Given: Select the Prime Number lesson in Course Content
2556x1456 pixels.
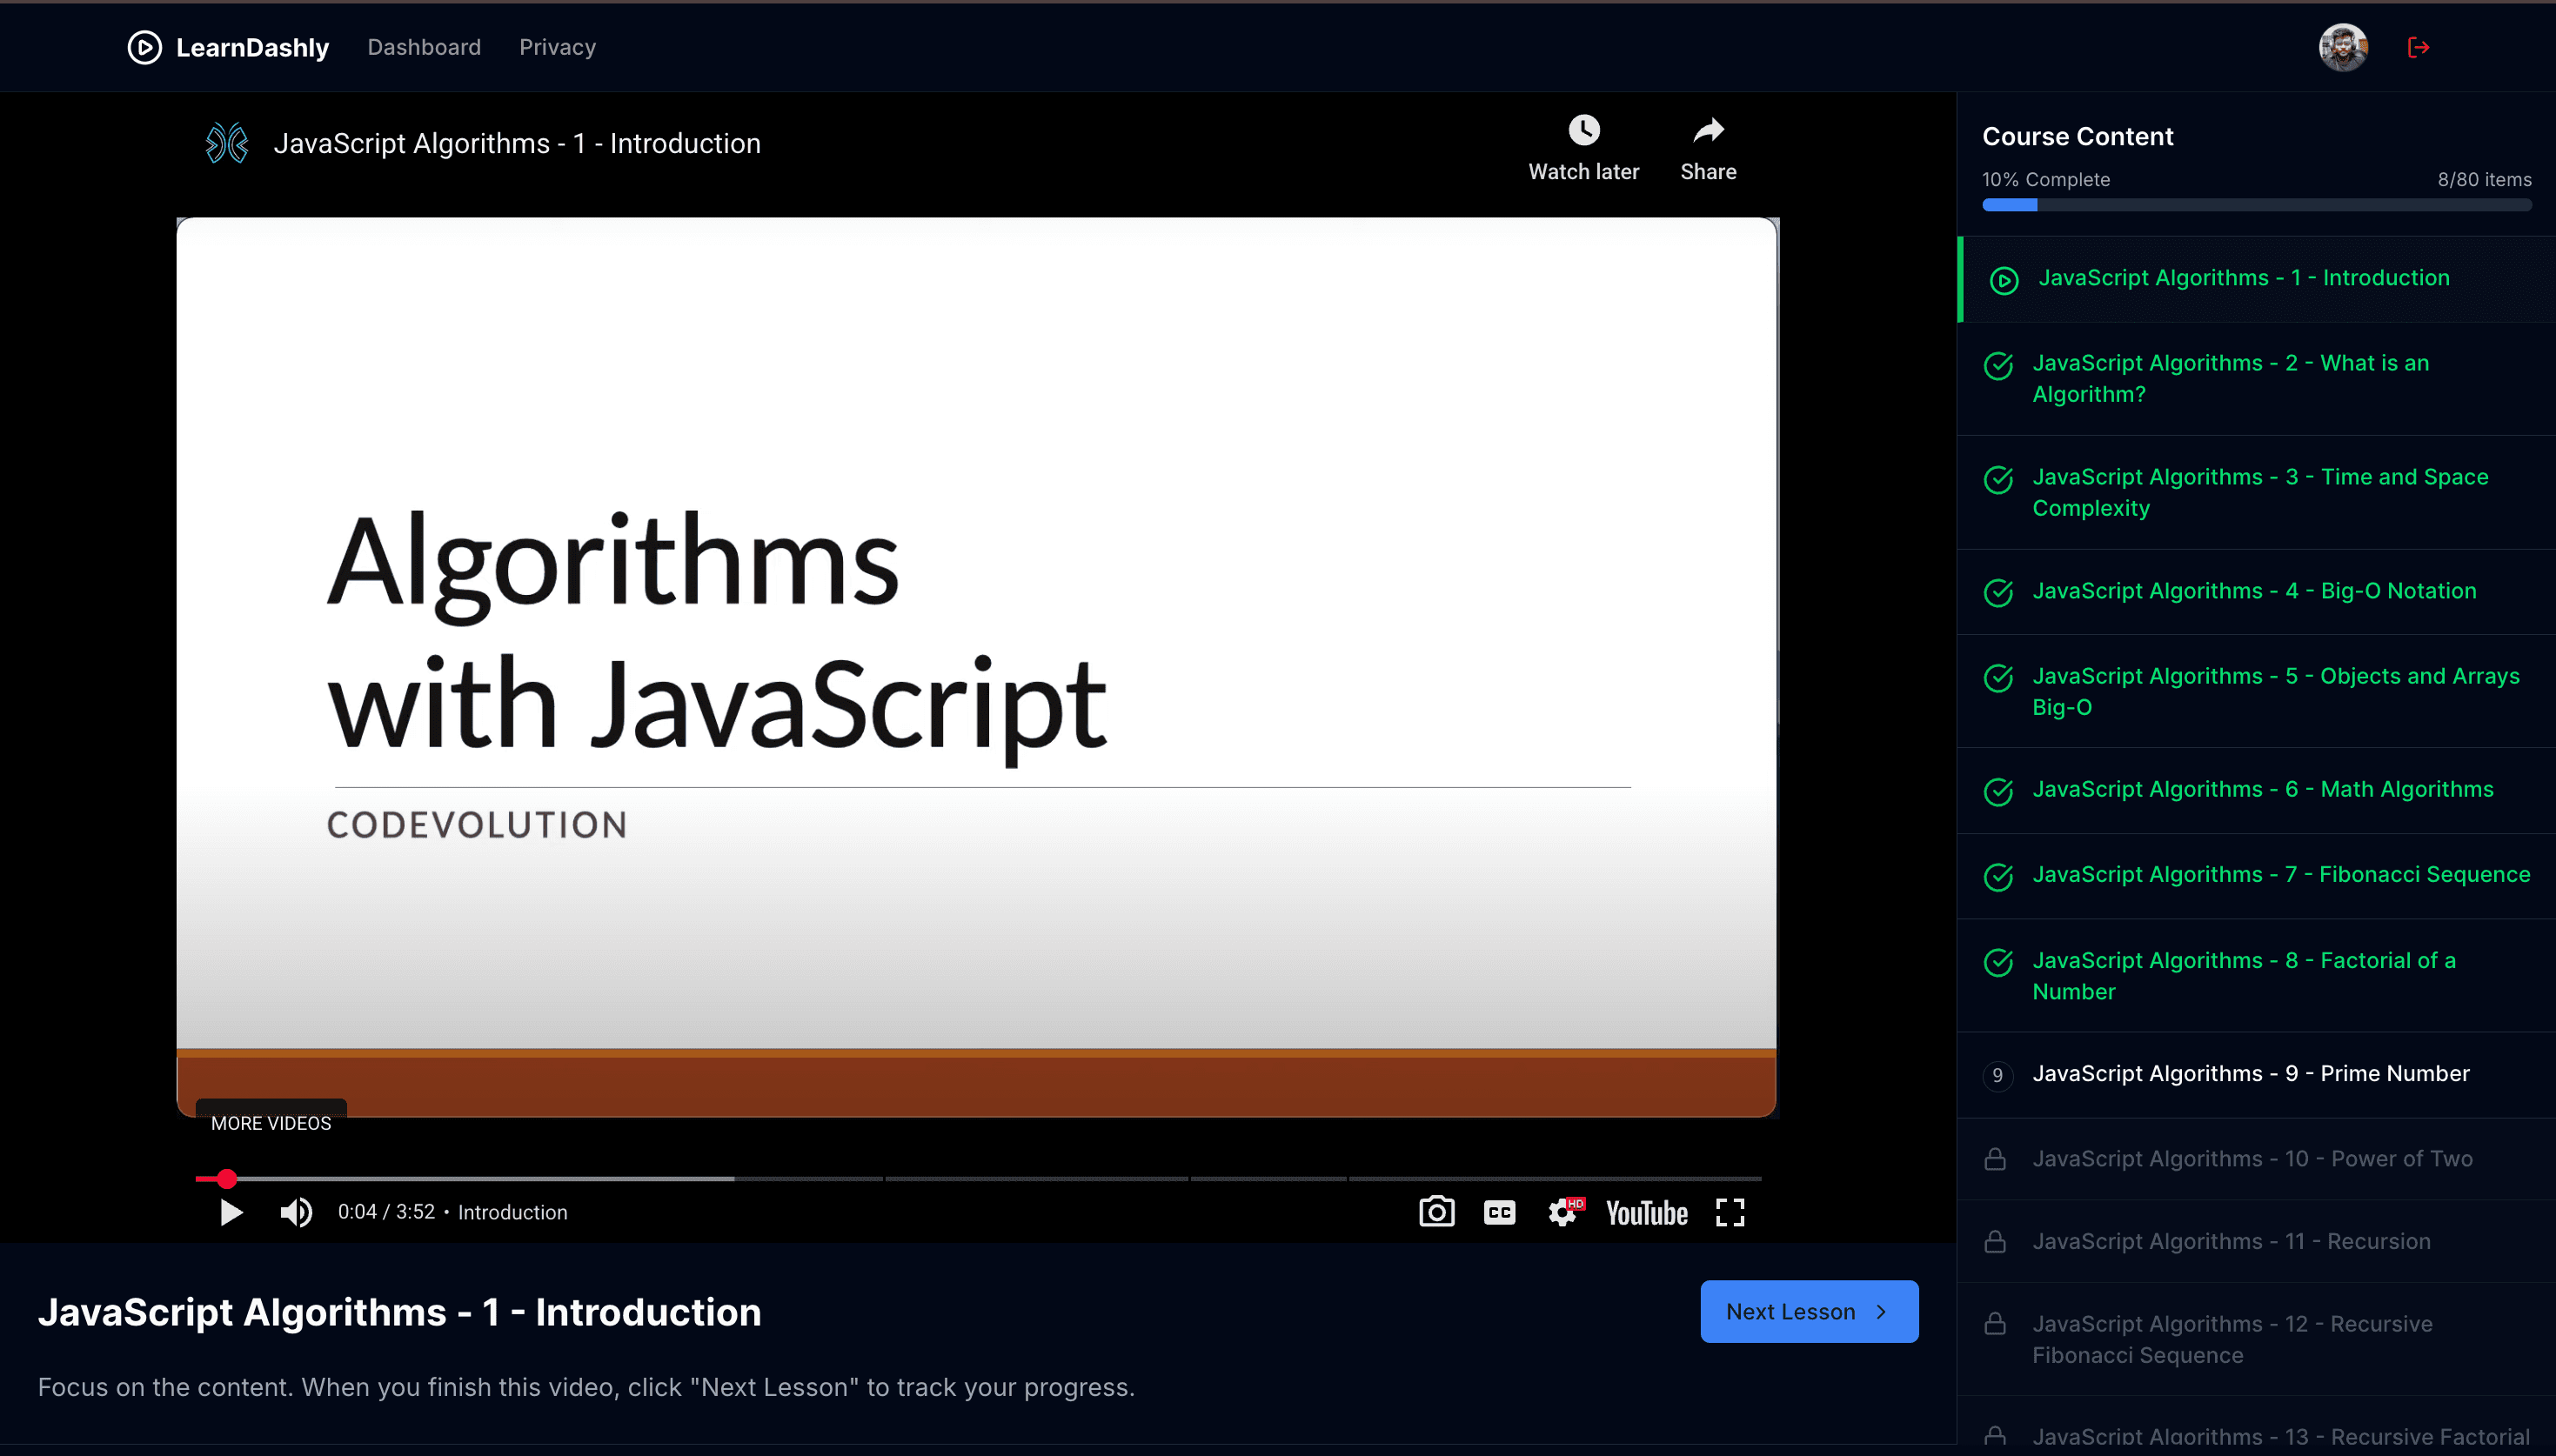Looking at the screenshot, I should pos(2248,1073).
